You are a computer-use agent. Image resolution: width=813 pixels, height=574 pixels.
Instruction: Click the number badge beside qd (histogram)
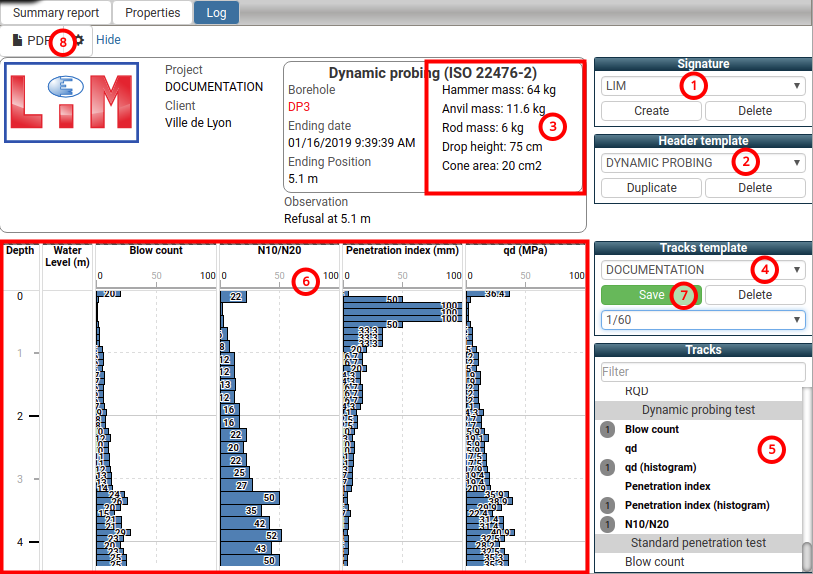click(606, 467)
